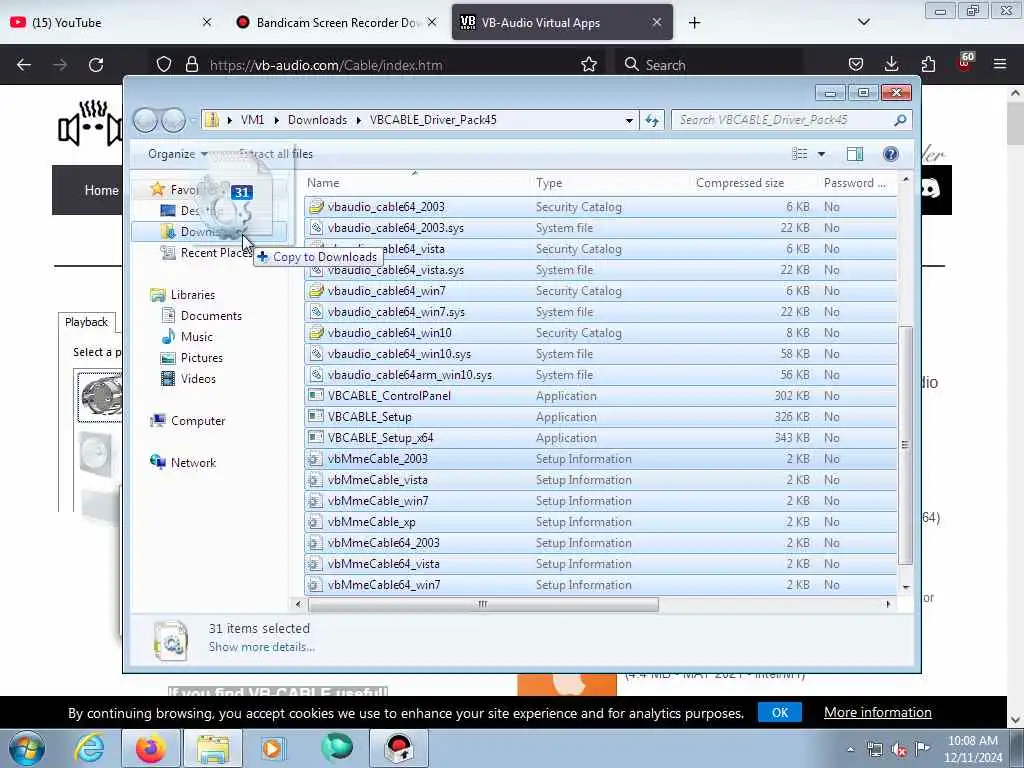1024x768 pixels.
Task: List all tabs dropdown arrow
Action: click(863, 22)
